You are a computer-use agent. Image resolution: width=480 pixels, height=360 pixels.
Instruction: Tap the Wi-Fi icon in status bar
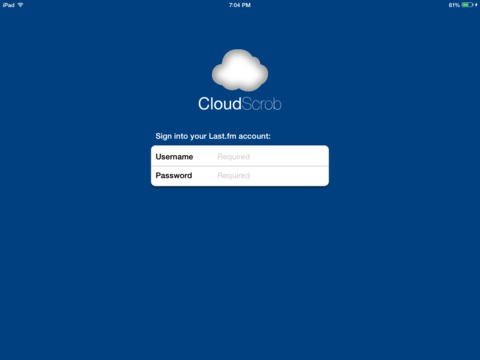pyautogui.click(x=20, y=5)
